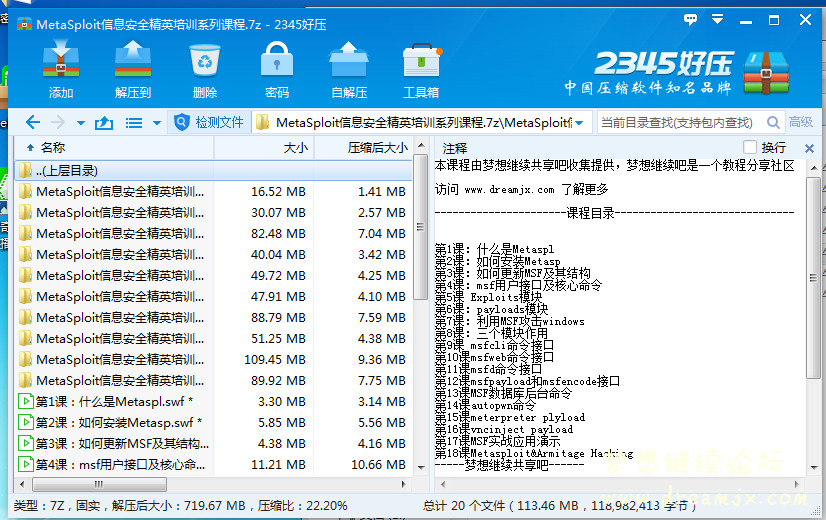826x520 pixels.
Task: Click the magnifier search icon
Action: [773, 123]
